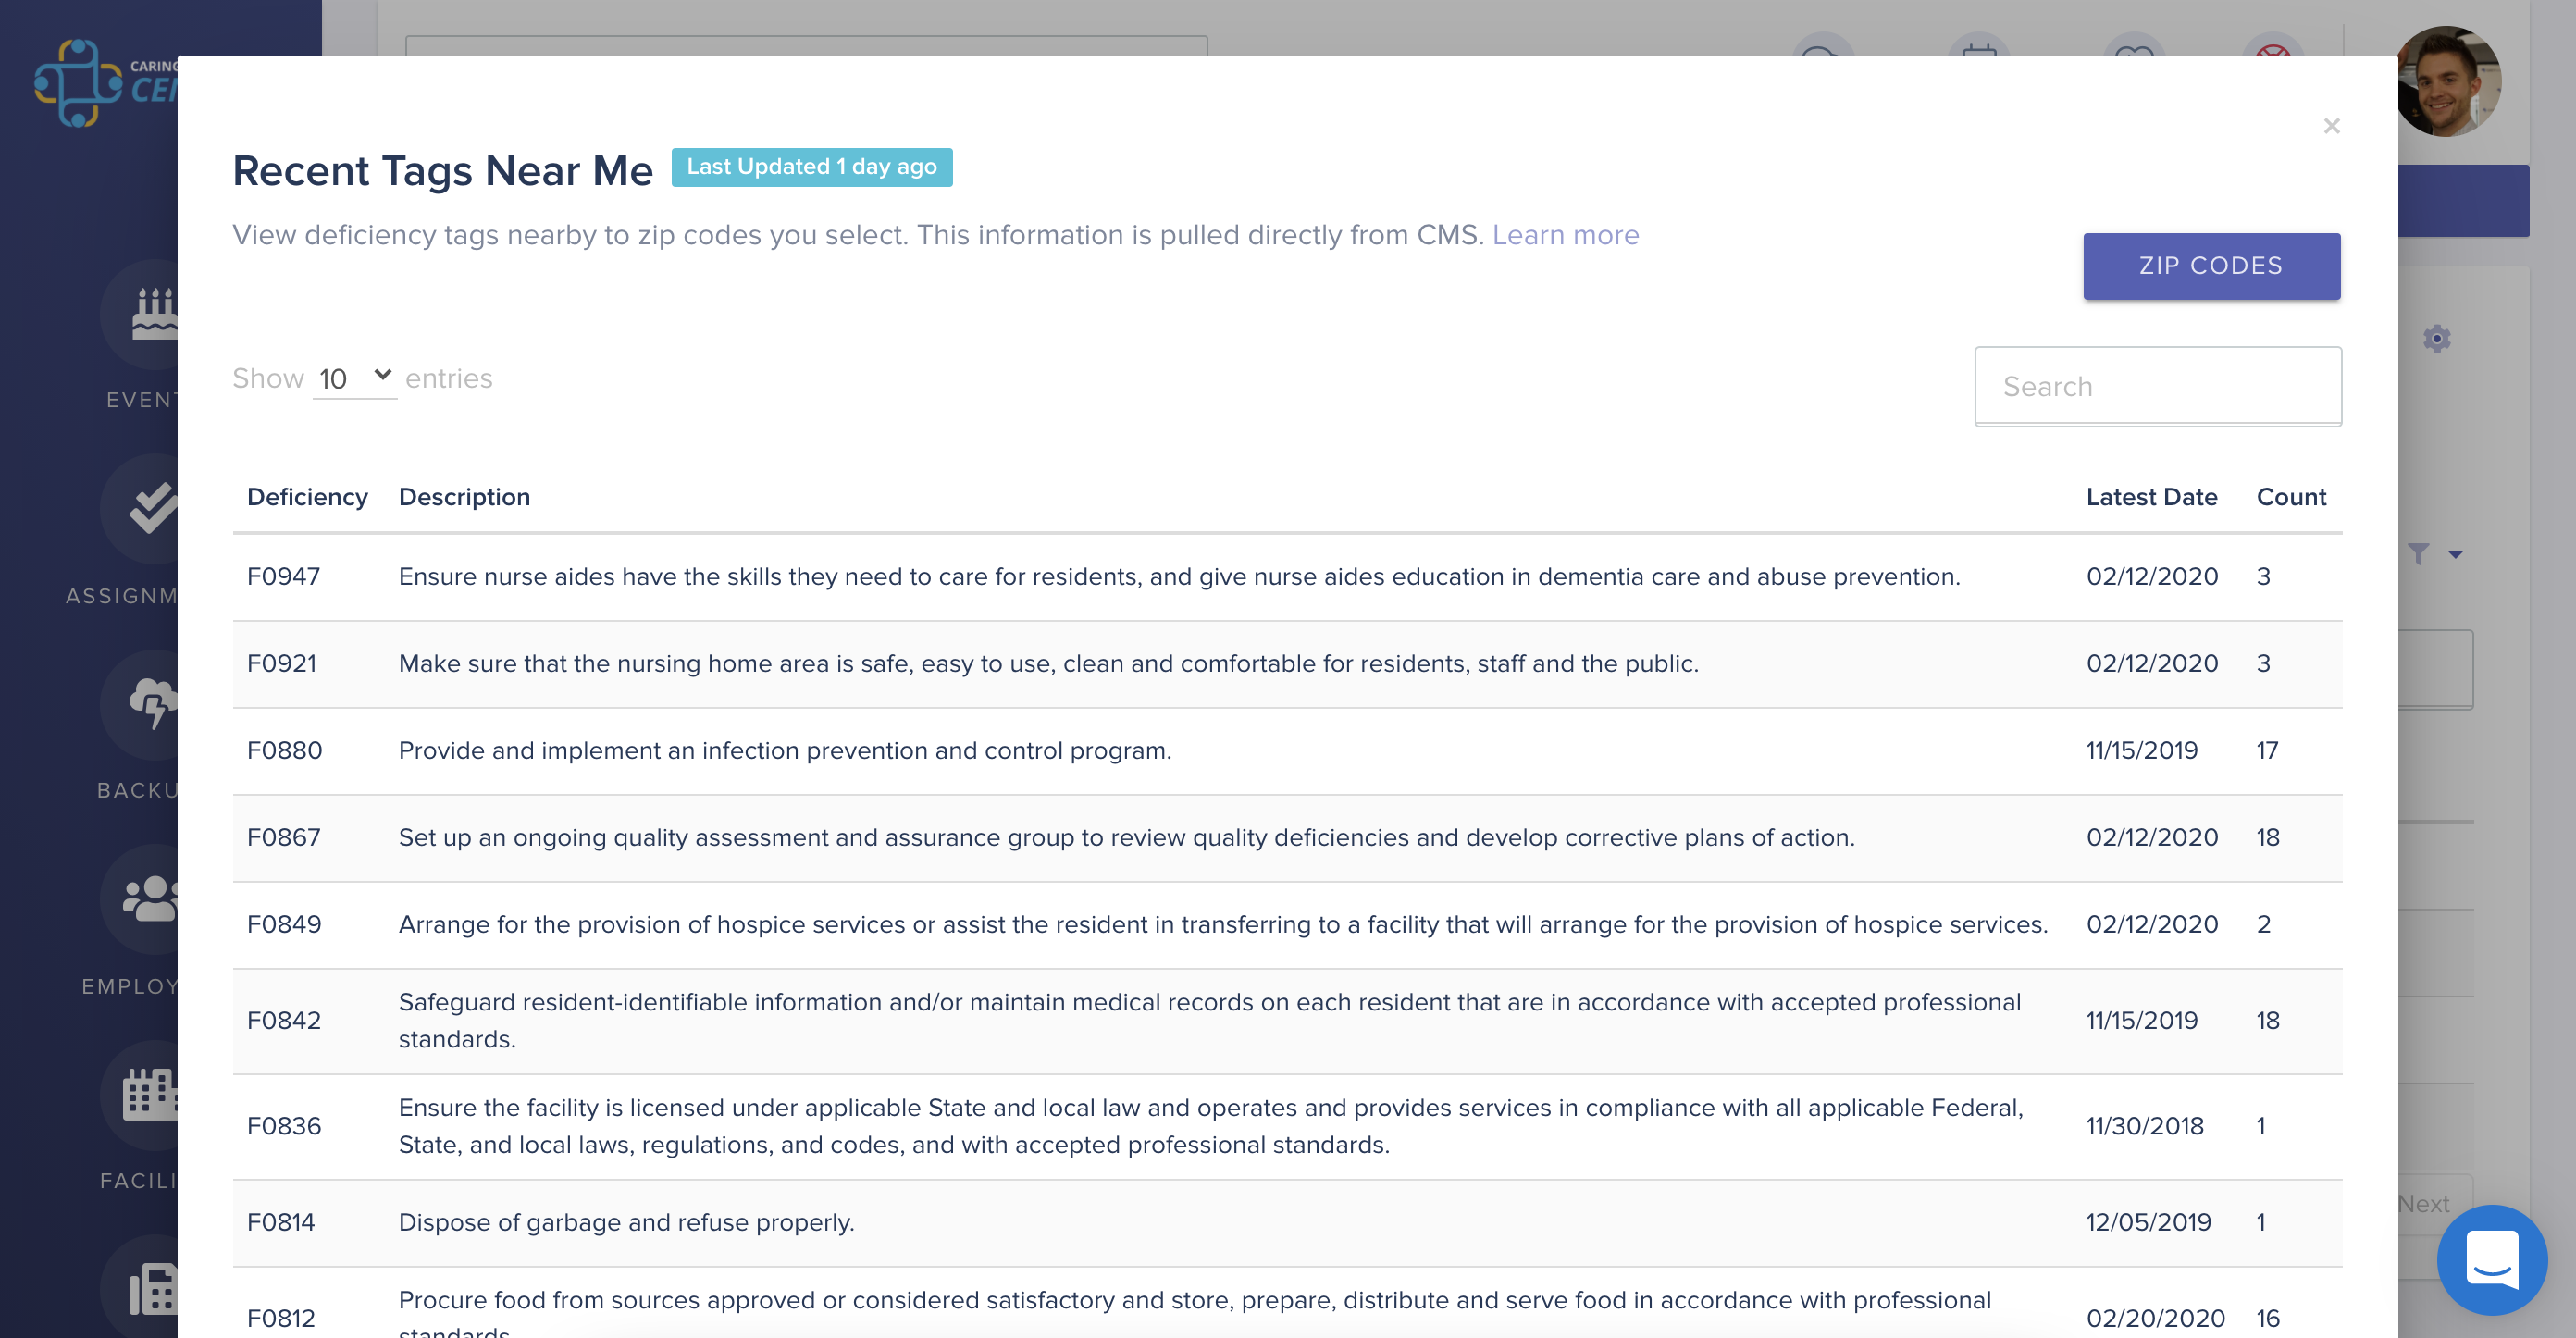Screen dimensions: 2576x1338
Task: Select deficiency code F0921
Action: coord(281,664)
